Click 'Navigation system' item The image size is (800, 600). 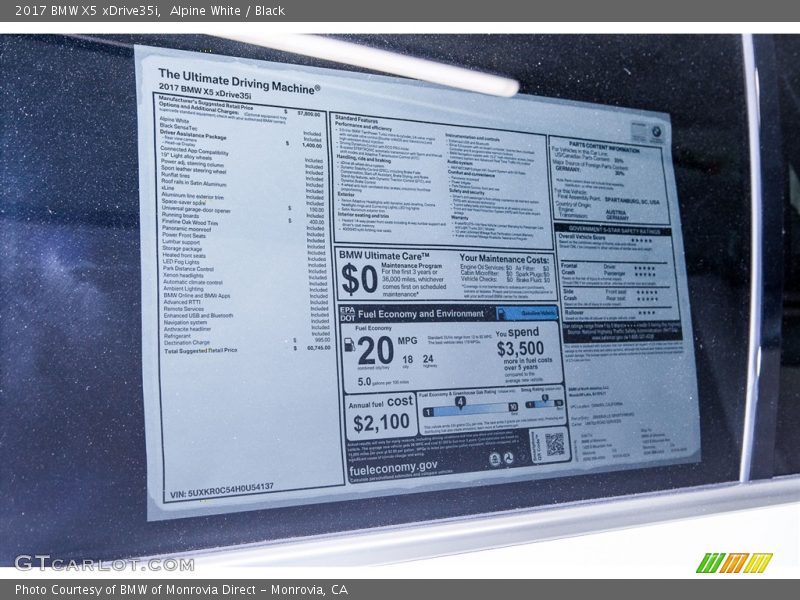(x=185, y=322)
